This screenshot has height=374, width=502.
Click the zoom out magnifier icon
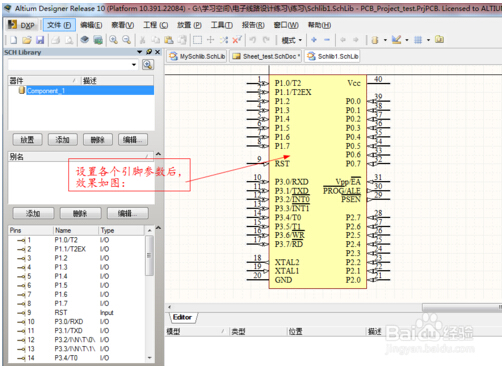point(126,40)
